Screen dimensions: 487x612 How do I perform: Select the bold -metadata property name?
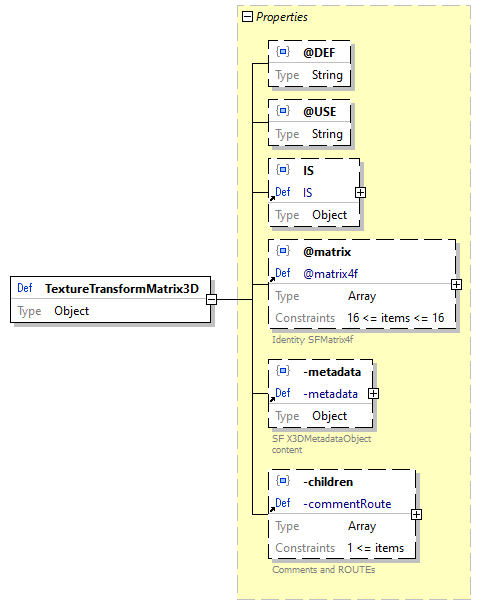click(332, 372)
